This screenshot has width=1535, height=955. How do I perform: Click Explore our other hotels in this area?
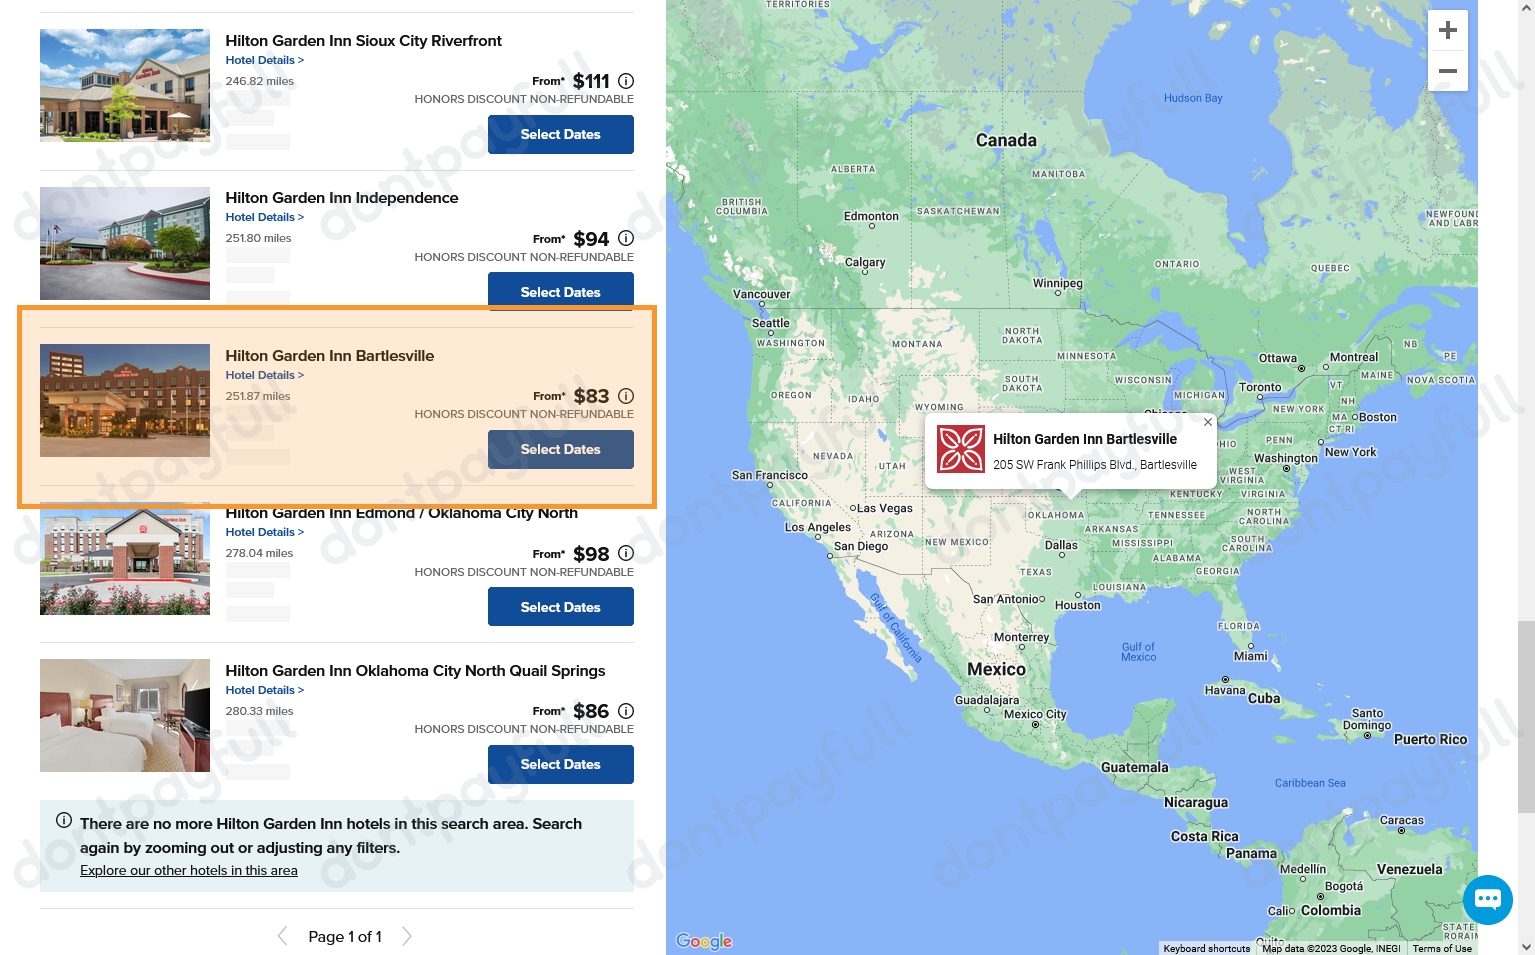click(x=188, y=870)
